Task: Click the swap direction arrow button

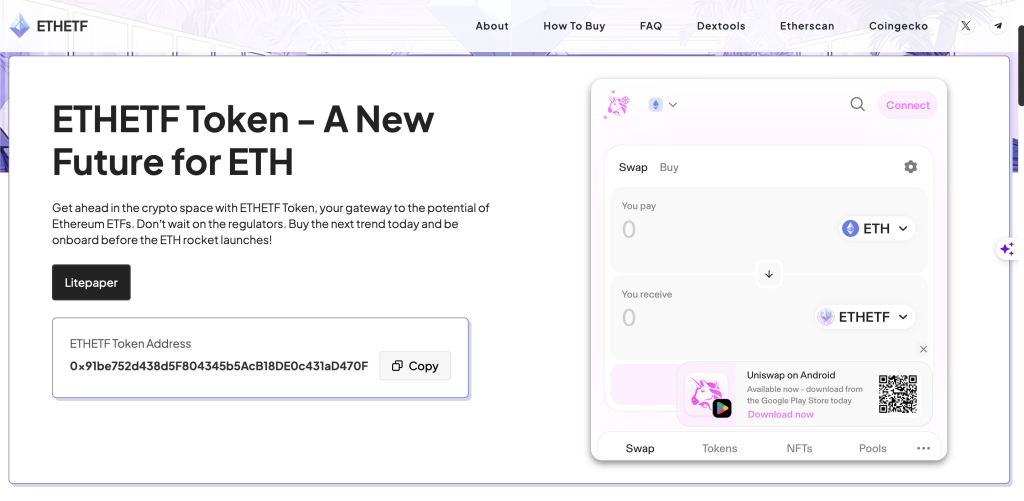Action: [x=769, y=274]
